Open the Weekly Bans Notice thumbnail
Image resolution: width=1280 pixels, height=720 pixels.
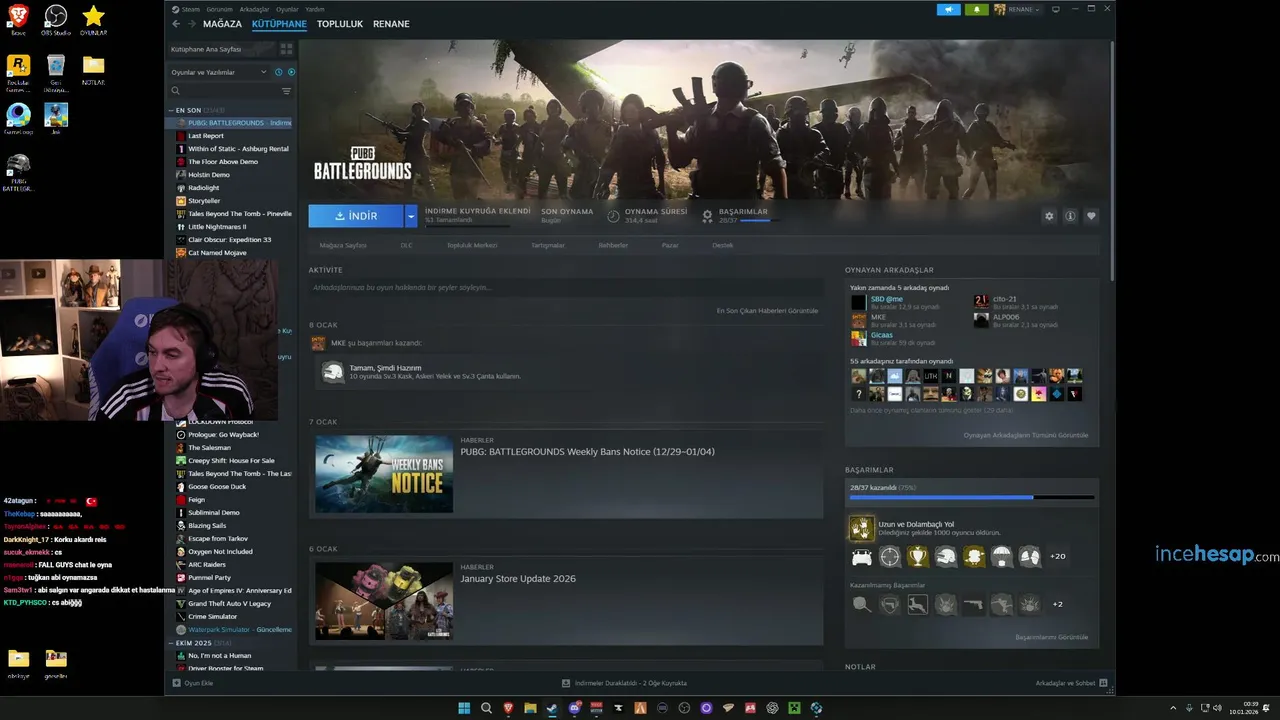[x=384, y=474]
